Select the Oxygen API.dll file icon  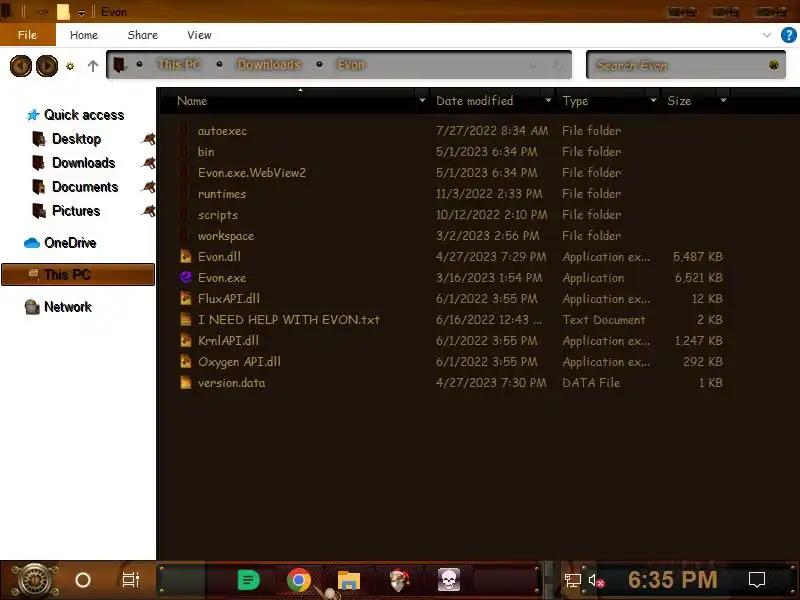(x=186, y=361)
